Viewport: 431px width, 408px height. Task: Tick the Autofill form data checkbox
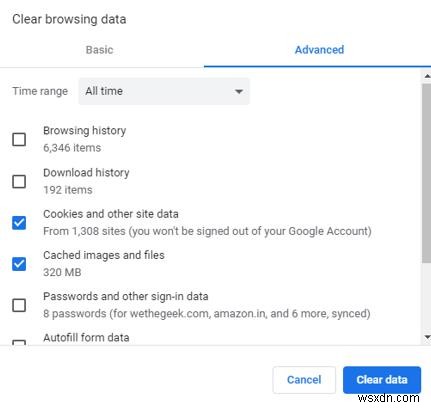[x=19, y=342]
